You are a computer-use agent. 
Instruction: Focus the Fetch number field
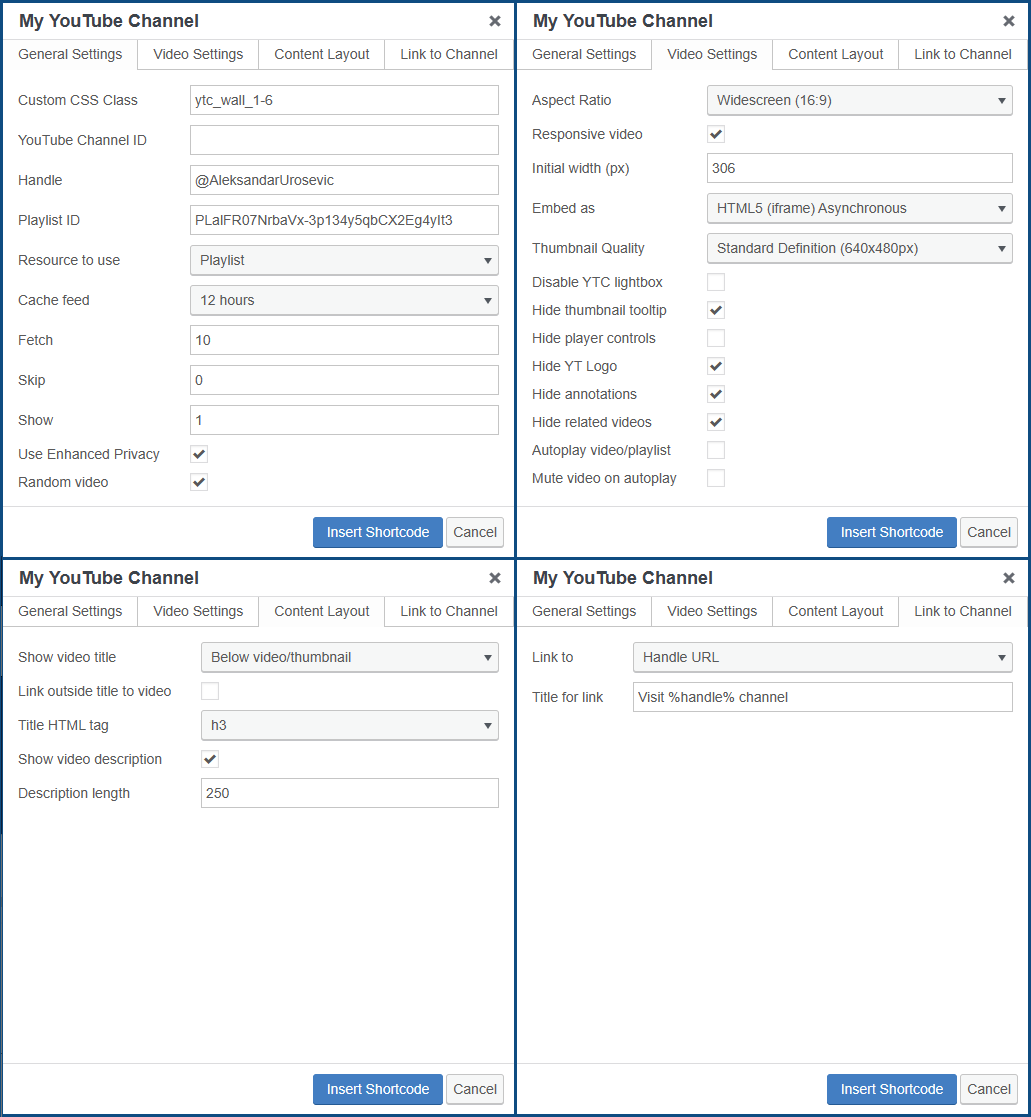pos(344,340)
